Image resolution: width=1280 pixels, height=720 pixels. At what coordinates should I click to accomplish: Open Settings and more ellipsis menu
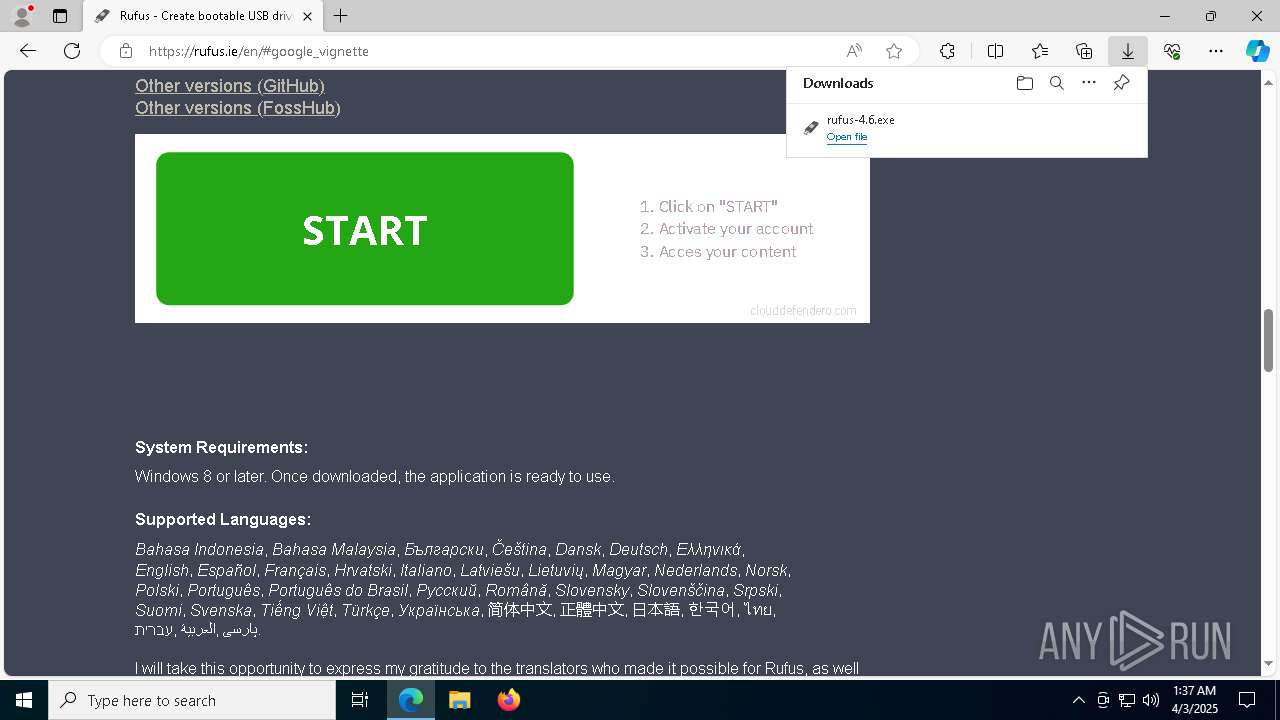1216,51
